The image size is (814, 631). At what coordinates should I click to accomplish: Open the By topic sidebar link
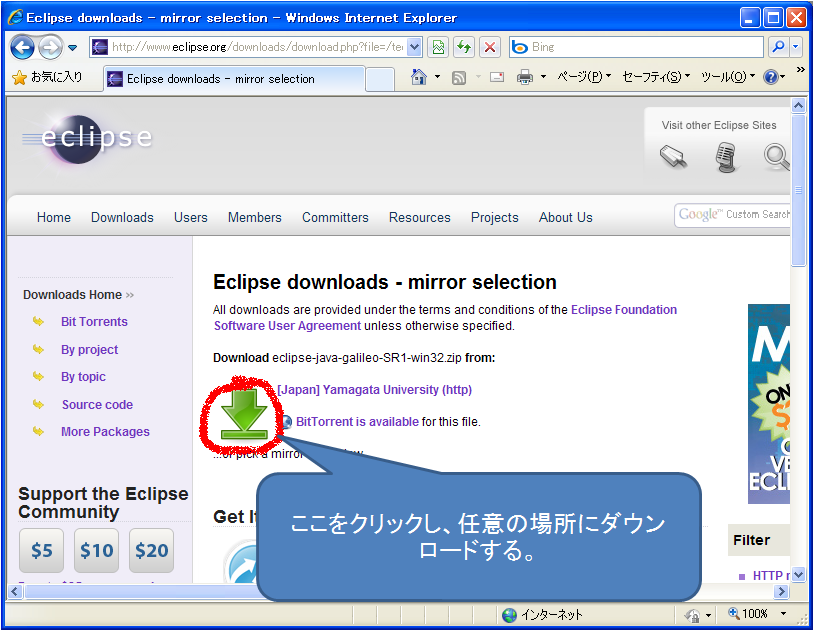point(83,377)
